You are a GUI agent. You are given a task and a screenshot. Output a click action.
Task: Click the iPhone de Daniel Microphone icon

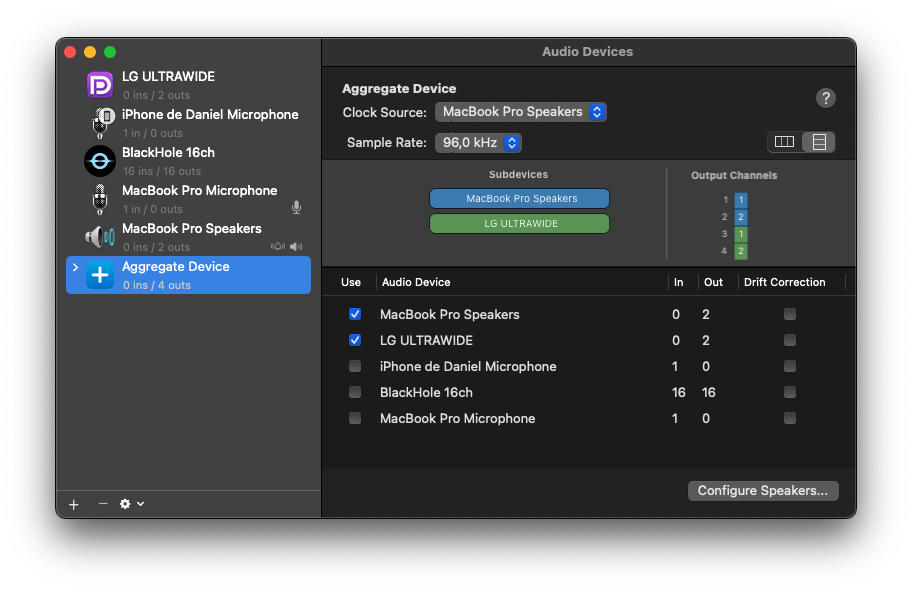102,123
